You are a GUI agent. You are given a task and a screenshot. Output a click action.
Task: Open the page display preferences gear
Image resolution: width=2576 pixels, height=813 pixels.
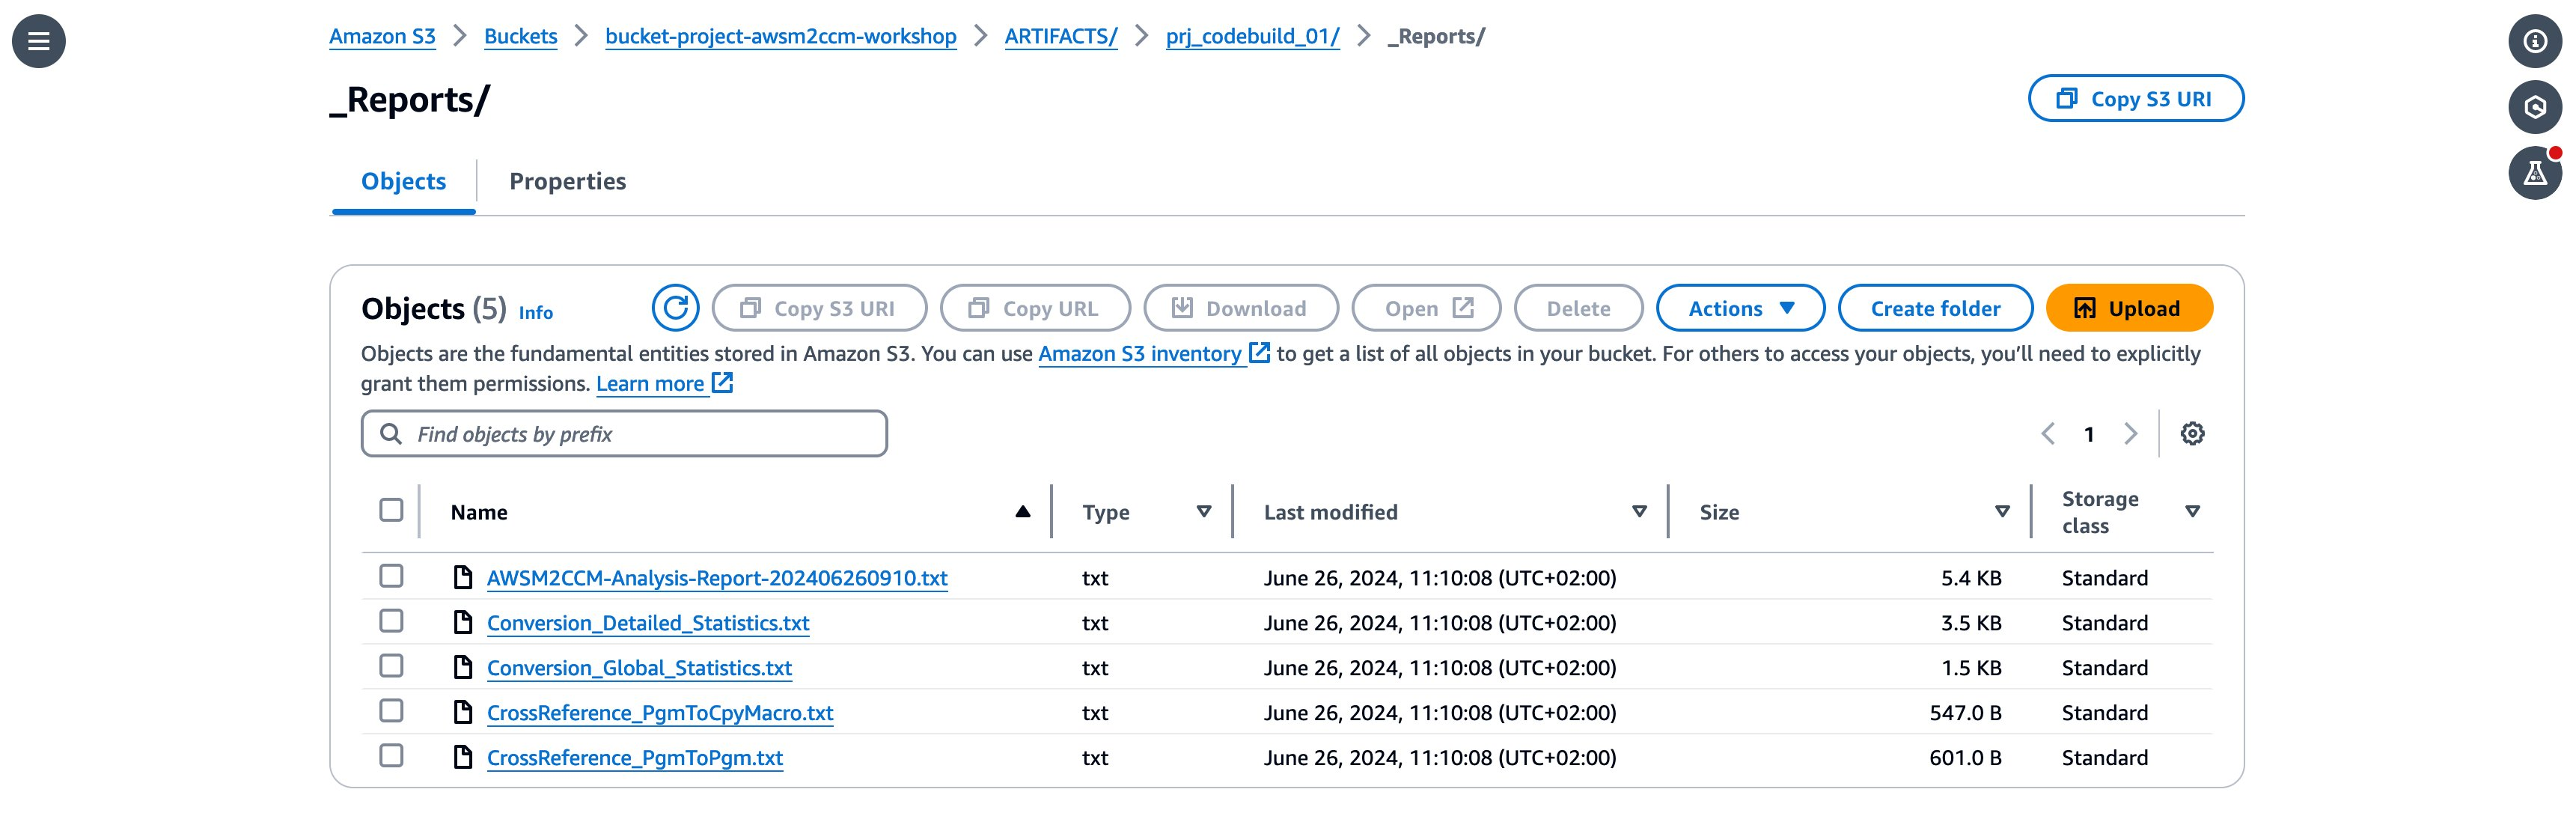pos(2193,433)
